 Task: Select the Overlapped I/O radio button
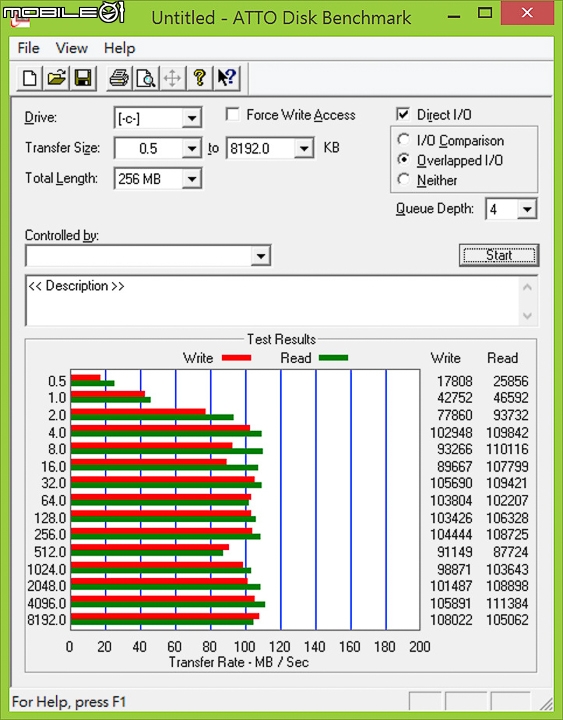coord(403,159)
